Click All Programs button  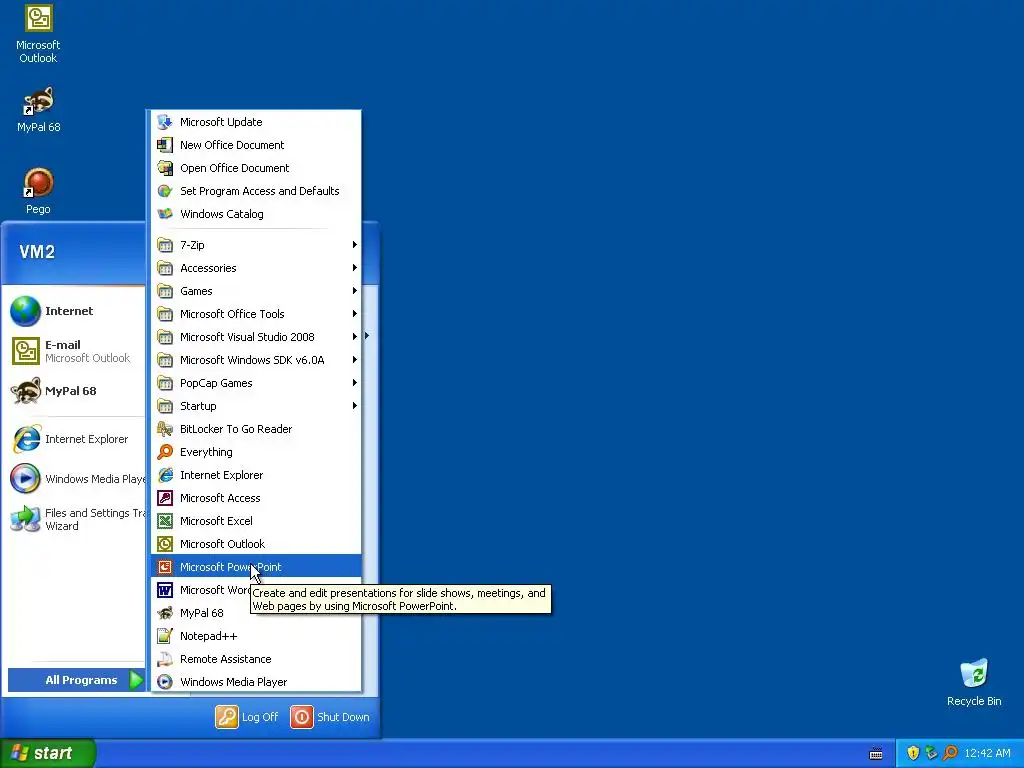pyautogui.click(x=77, y=680)
